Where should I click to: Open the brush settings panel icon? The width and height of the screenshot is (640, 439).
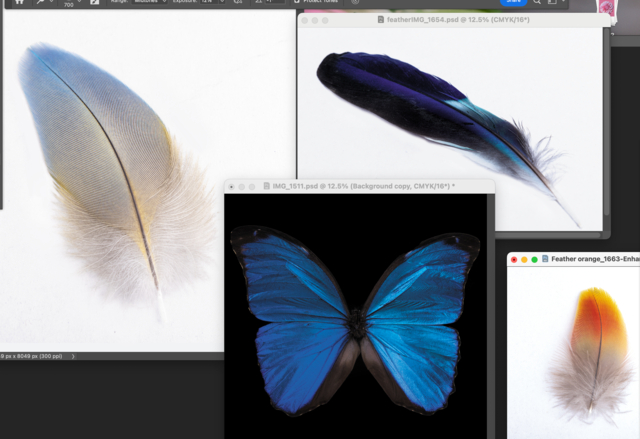(94, 3)
